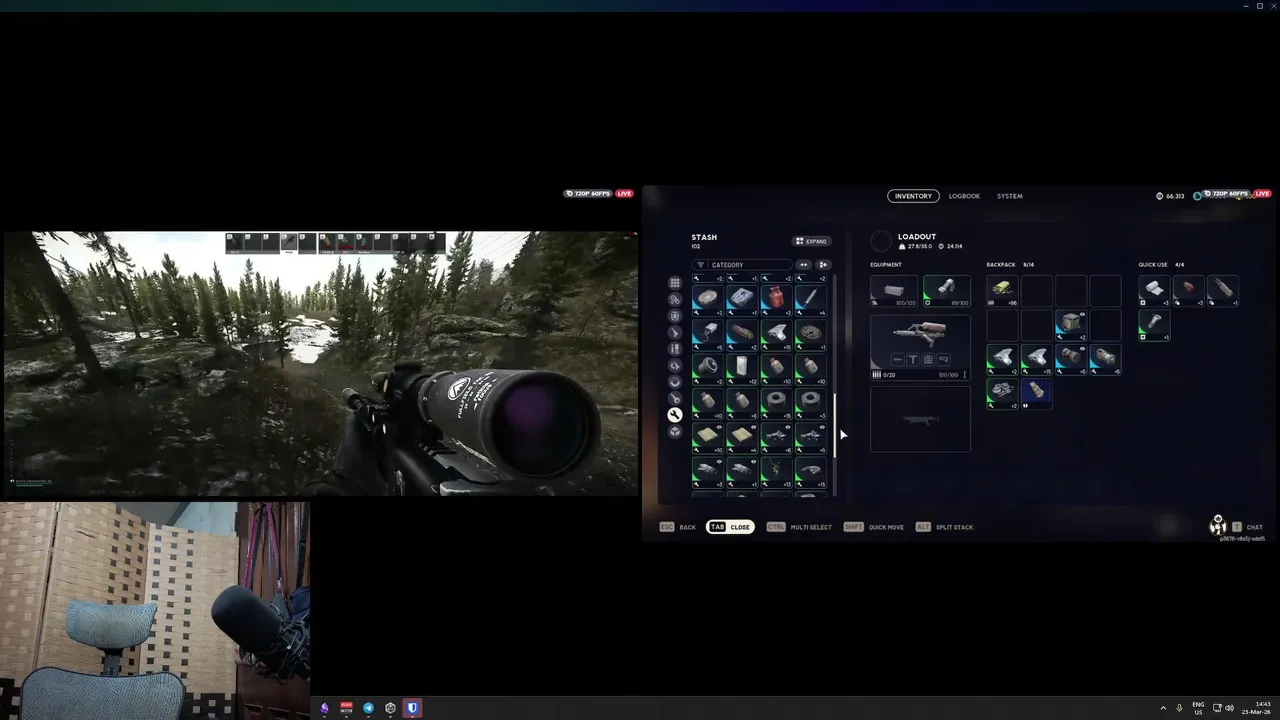Select the backpack equipment slot showing 100/100

pyautogui.click(x=894, y=290)
